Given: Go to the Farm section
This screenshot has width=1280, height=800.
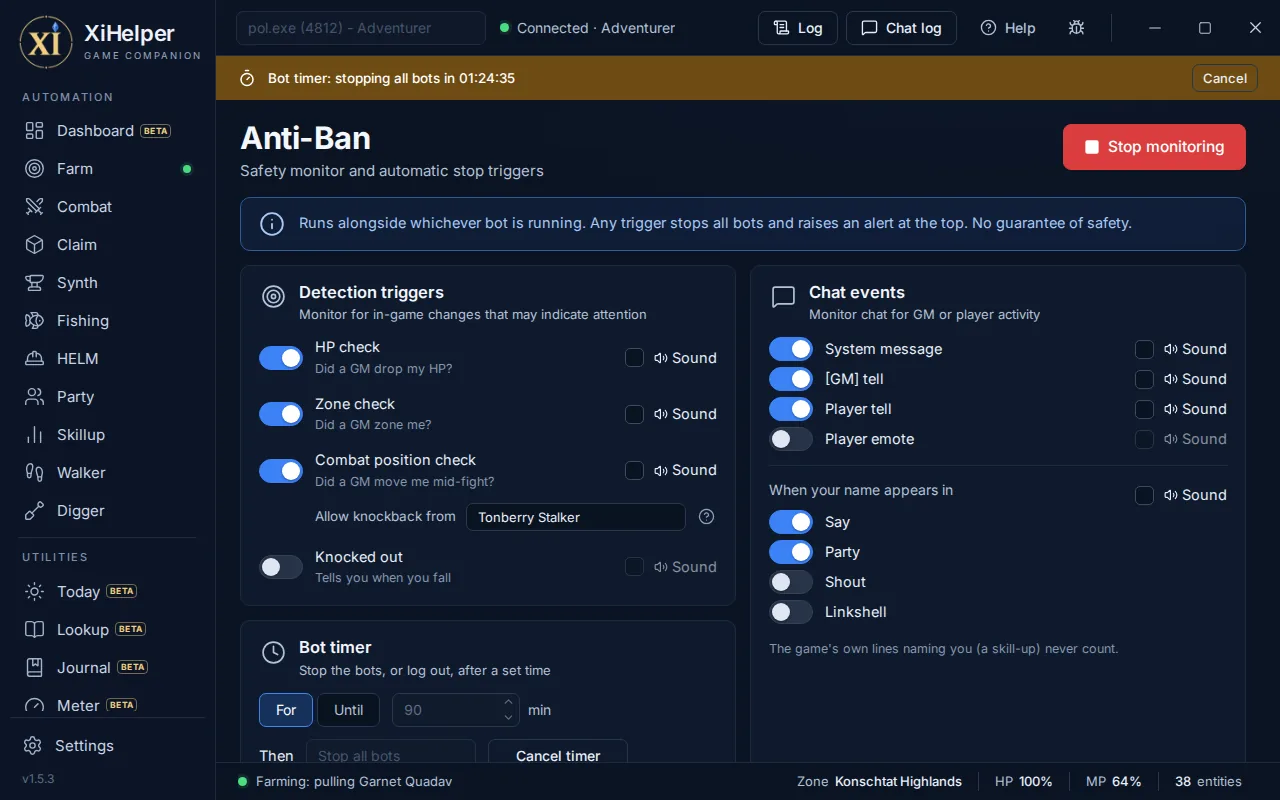Looking at the screenshot, I should click(x=108, y=169).
